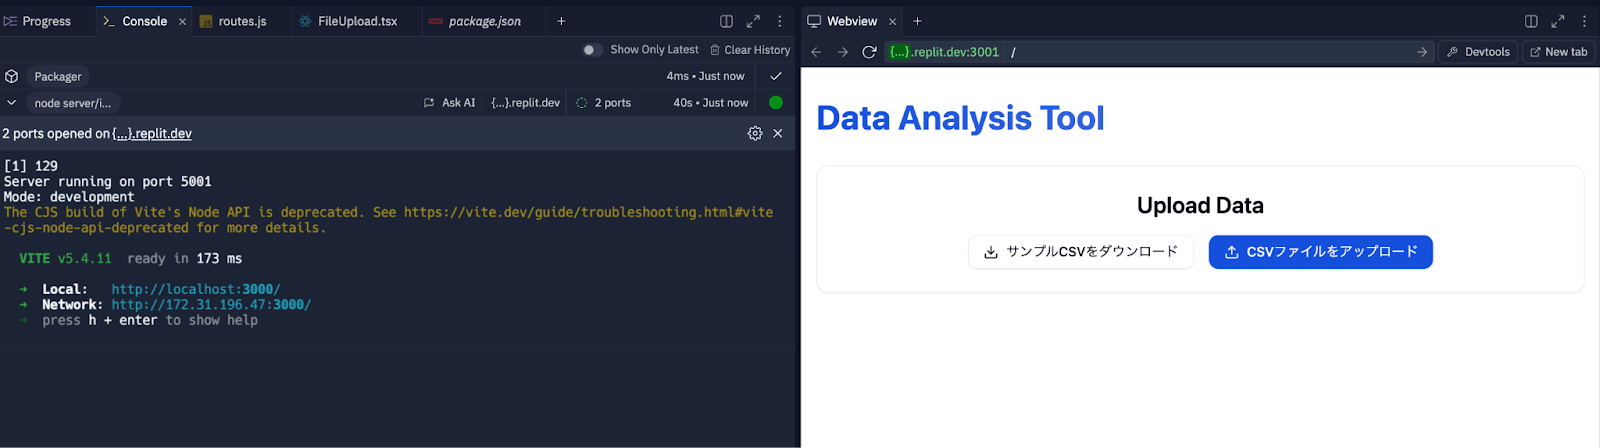Open the 2 ports dropdown

coord(604,103)
